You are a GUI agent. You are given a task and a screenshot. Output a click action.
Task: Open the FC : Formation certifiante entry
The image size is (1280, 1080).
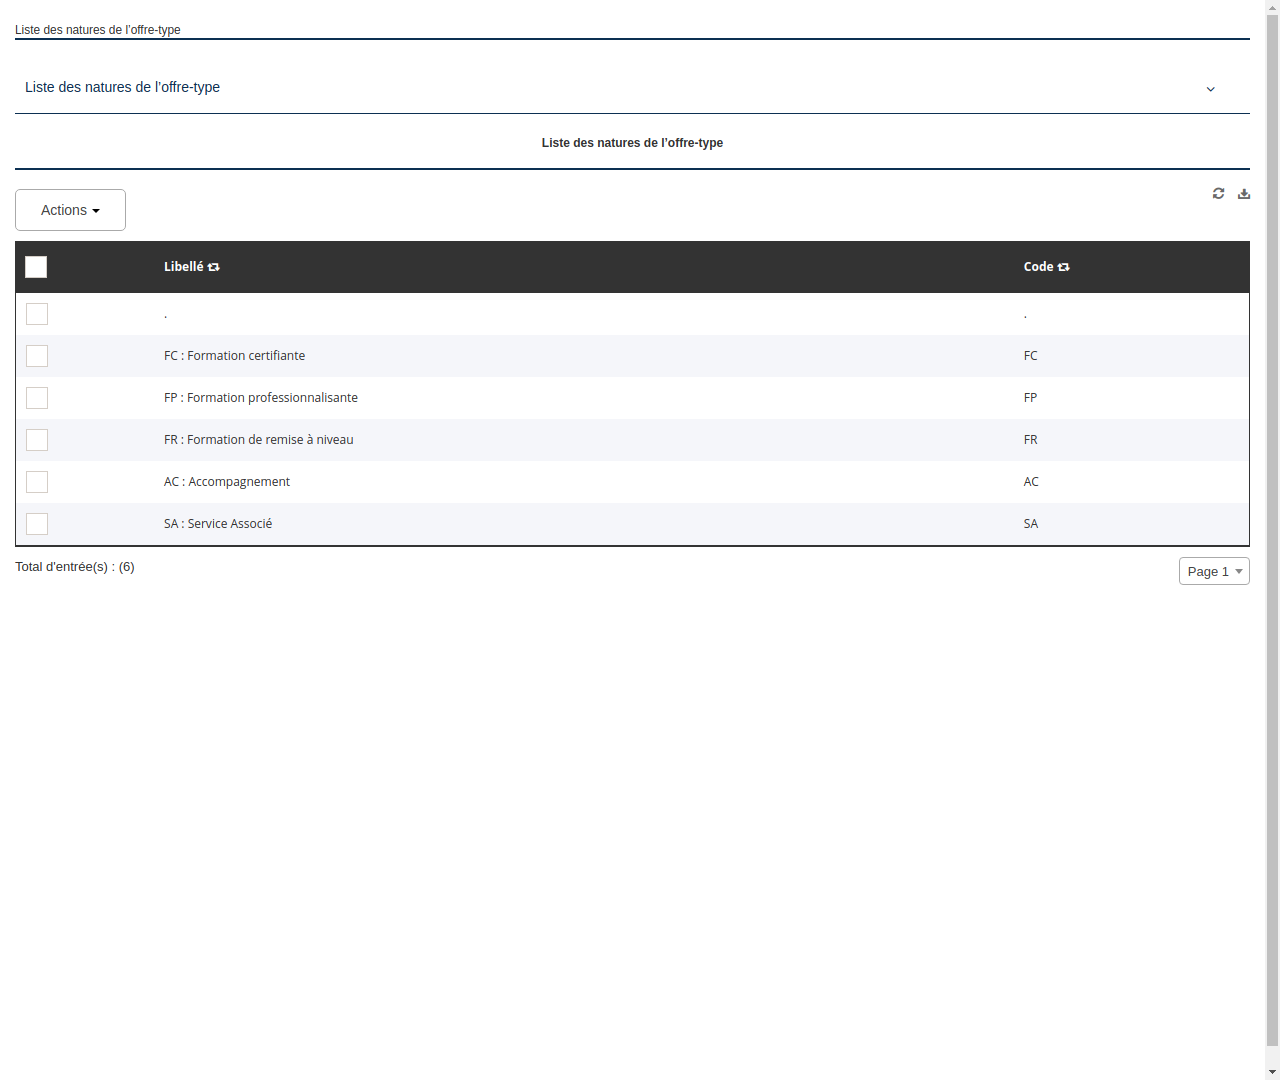click(x=234, y=355)
